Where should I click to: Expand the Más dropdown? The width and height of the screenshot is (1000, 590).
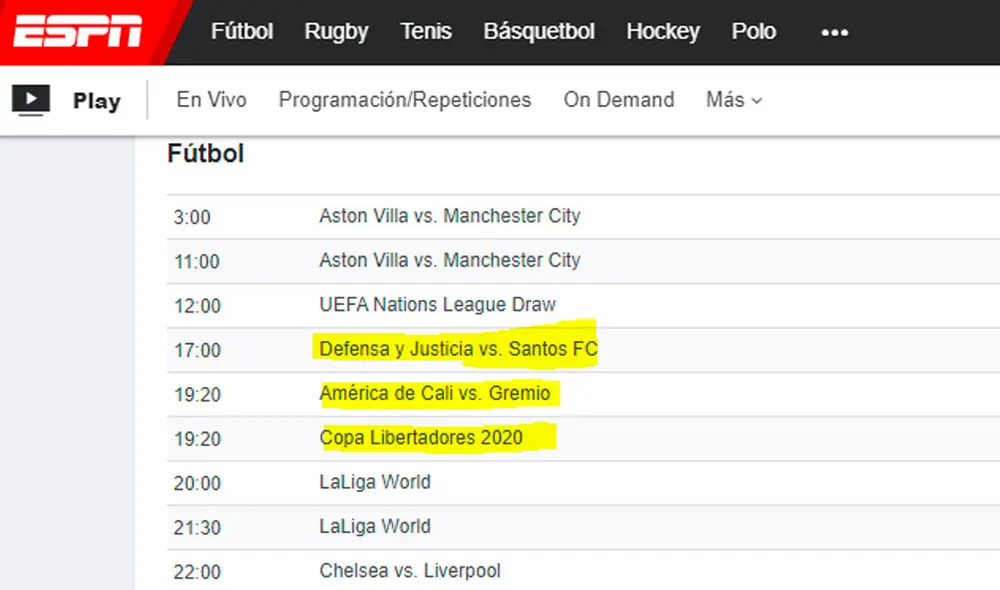734,100
